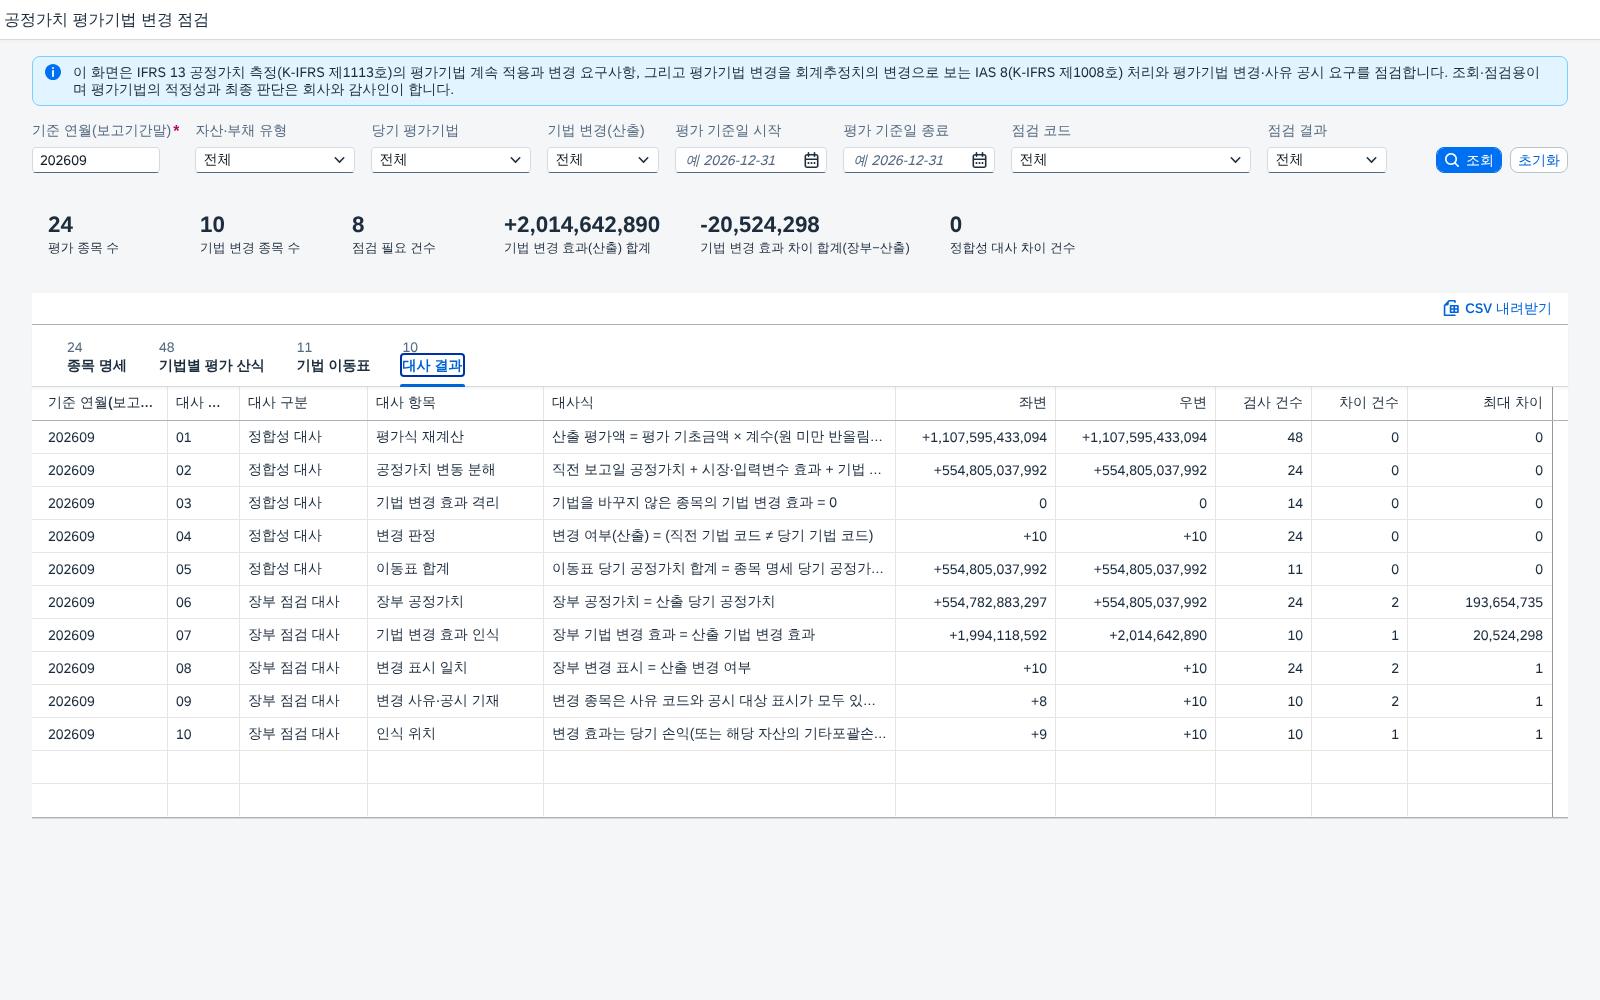Click the 인식 위치 cell
The image size is (1600, 1000).
[x=455, y=734]
